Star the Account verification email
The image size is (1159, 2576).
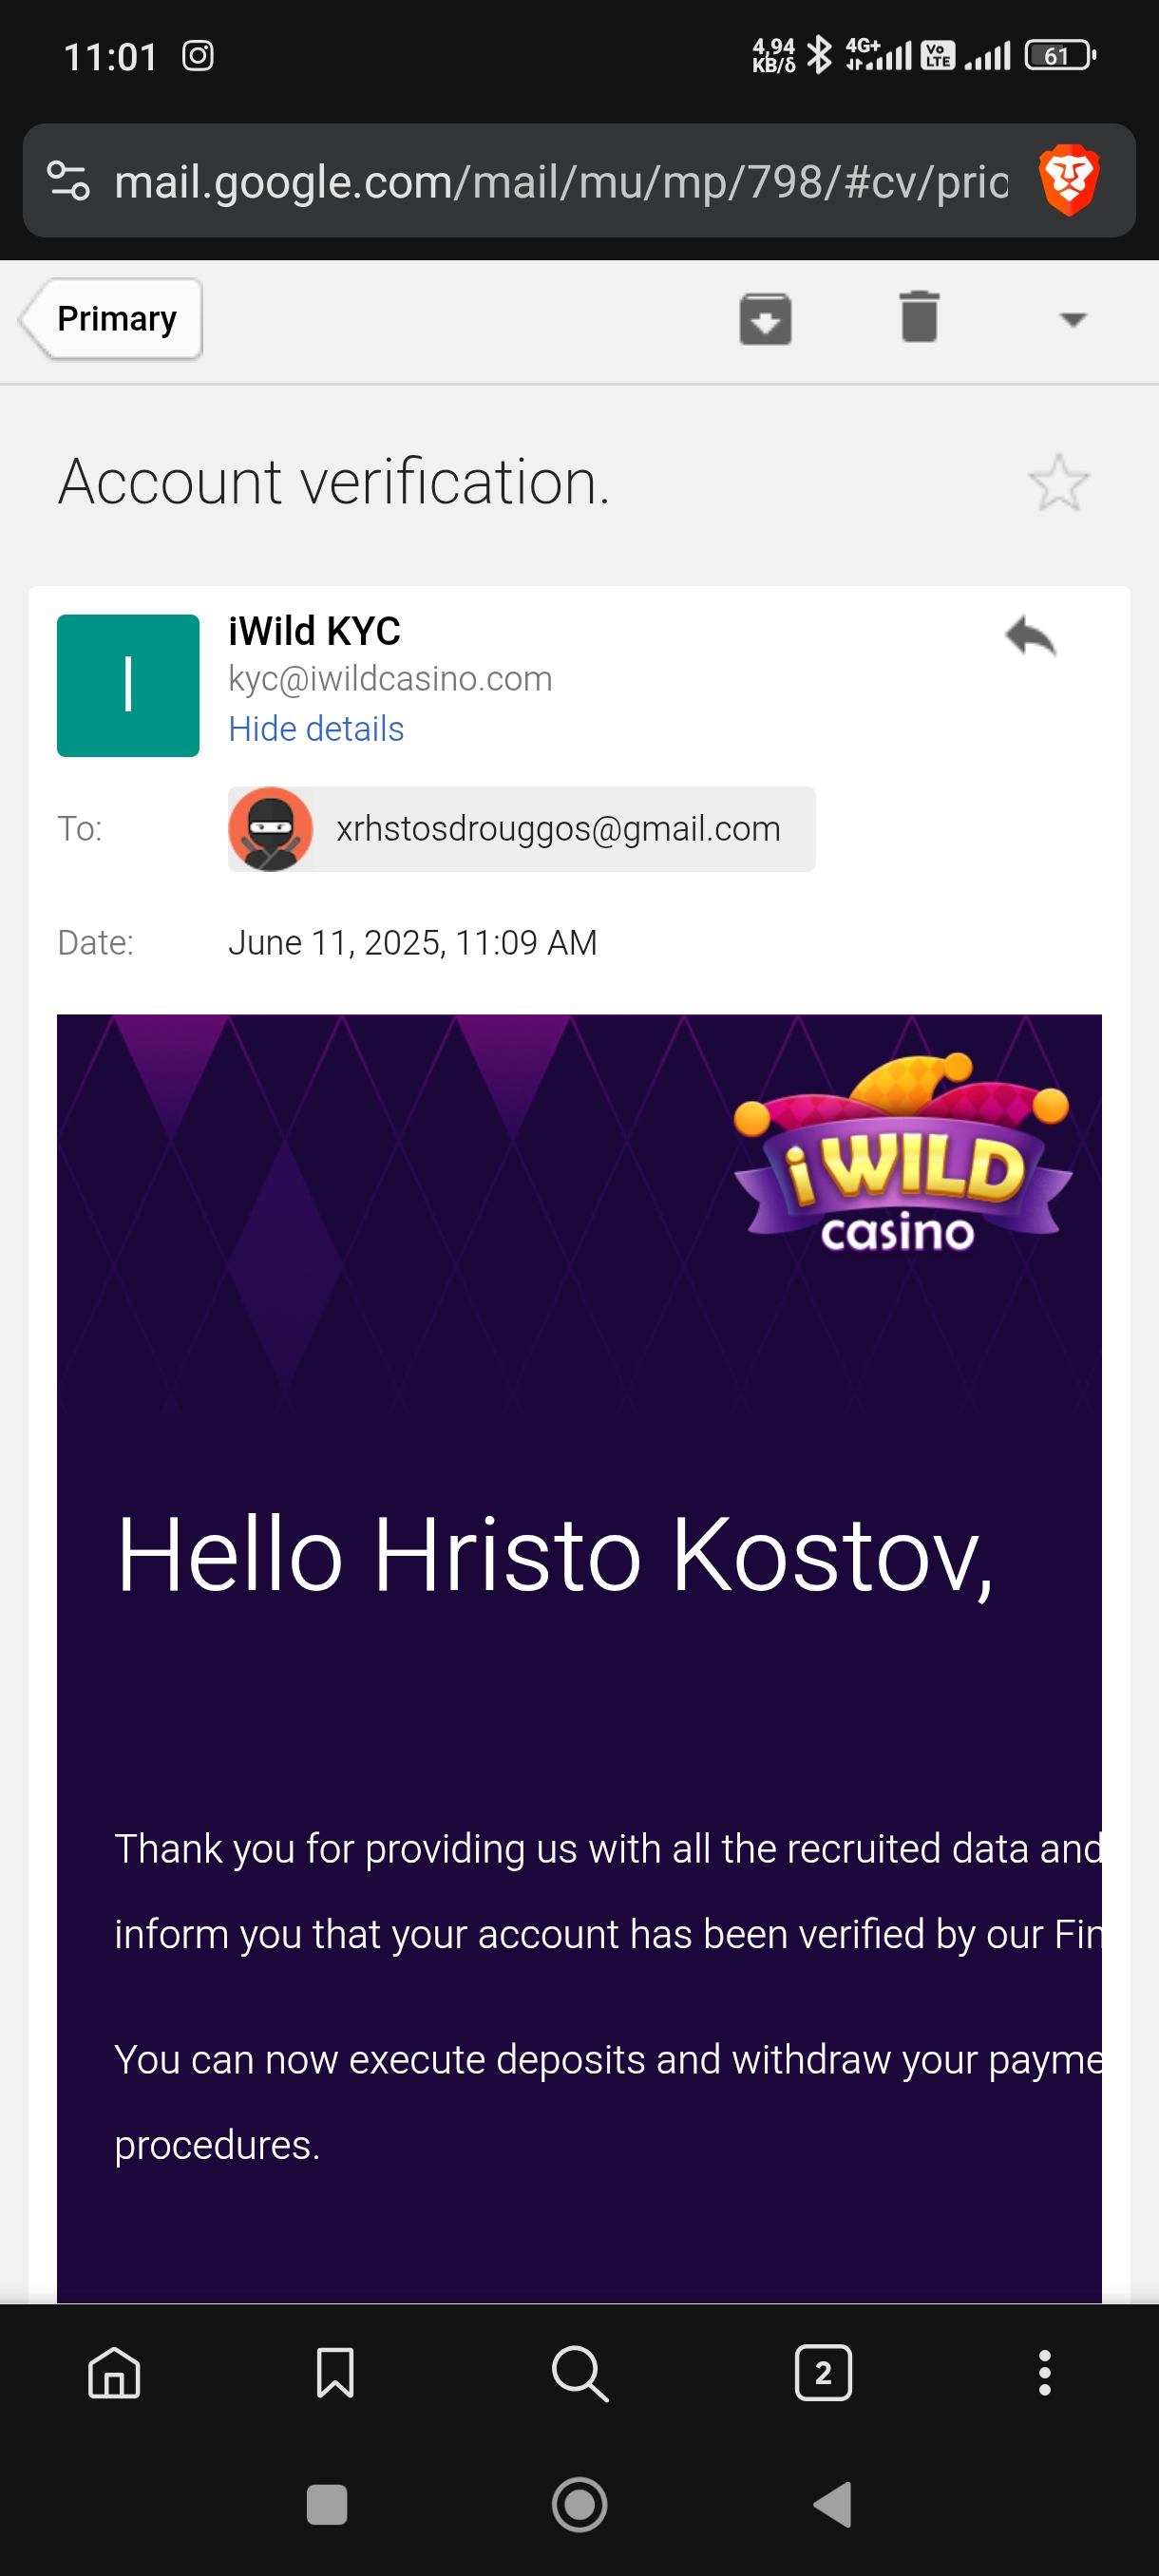coord(1058,483)
